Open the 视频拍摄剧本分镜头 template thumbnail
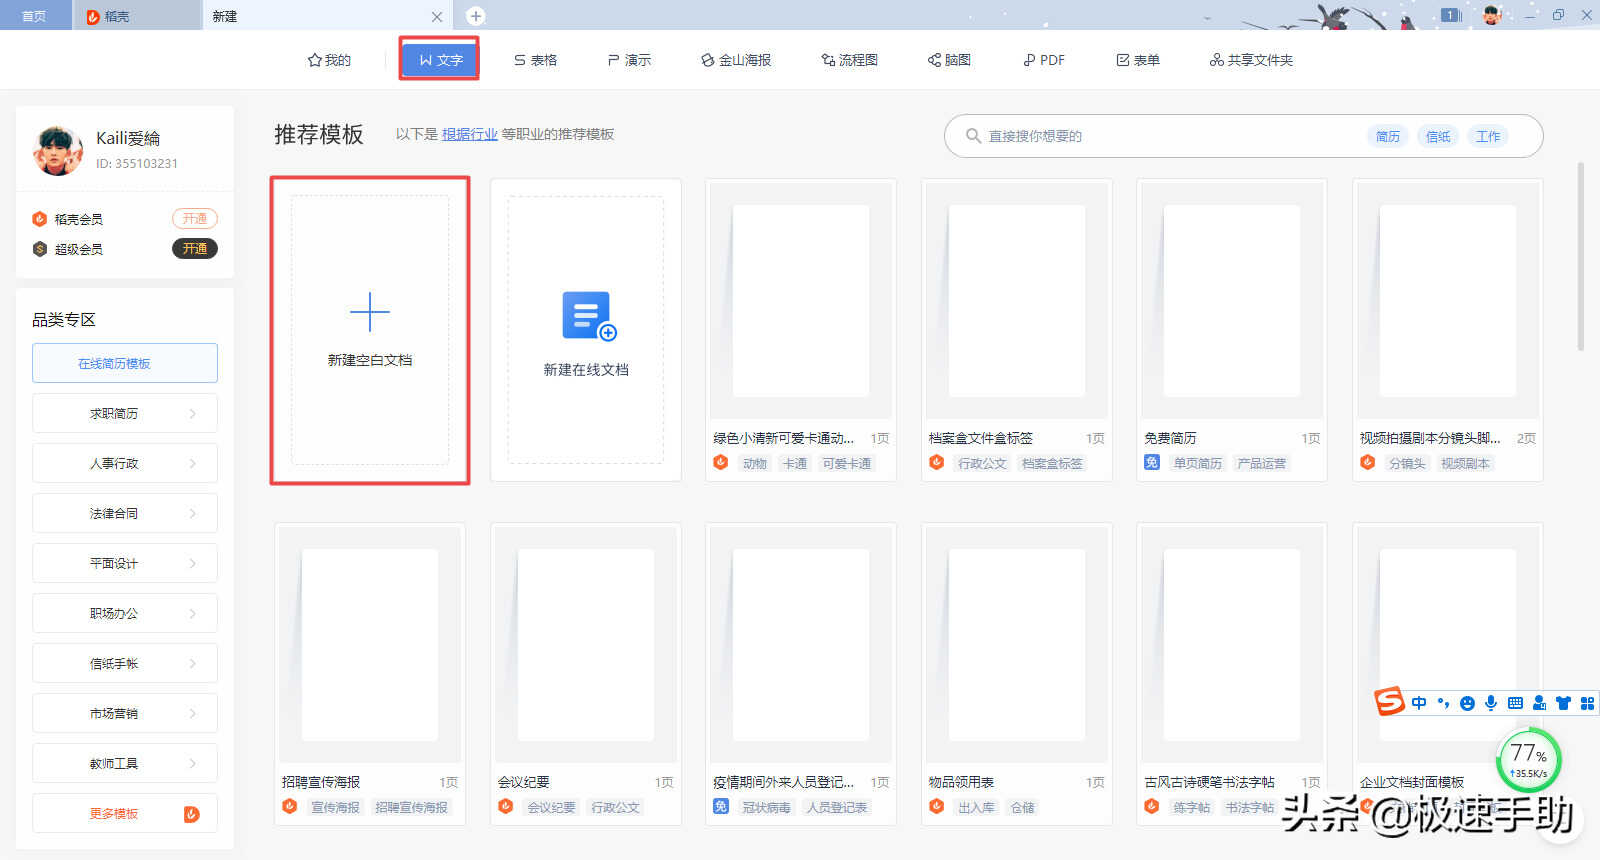This screenshot has height=860, width=1600. (1448, 300)
